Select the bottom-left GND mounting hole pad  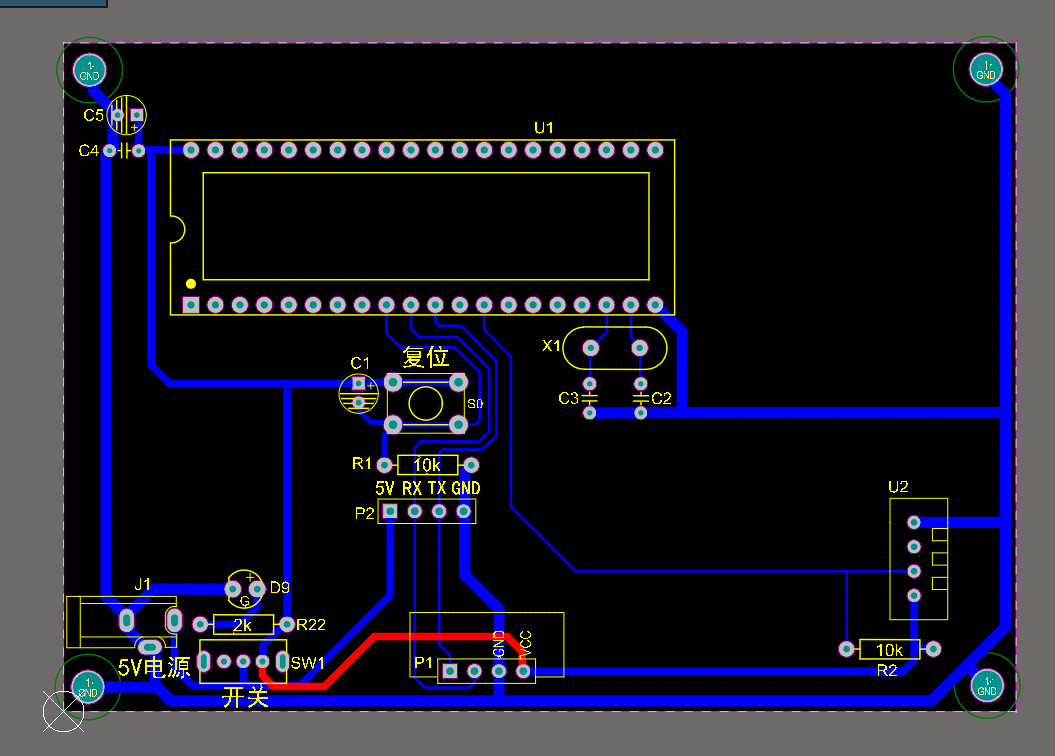tap(88, 687)
